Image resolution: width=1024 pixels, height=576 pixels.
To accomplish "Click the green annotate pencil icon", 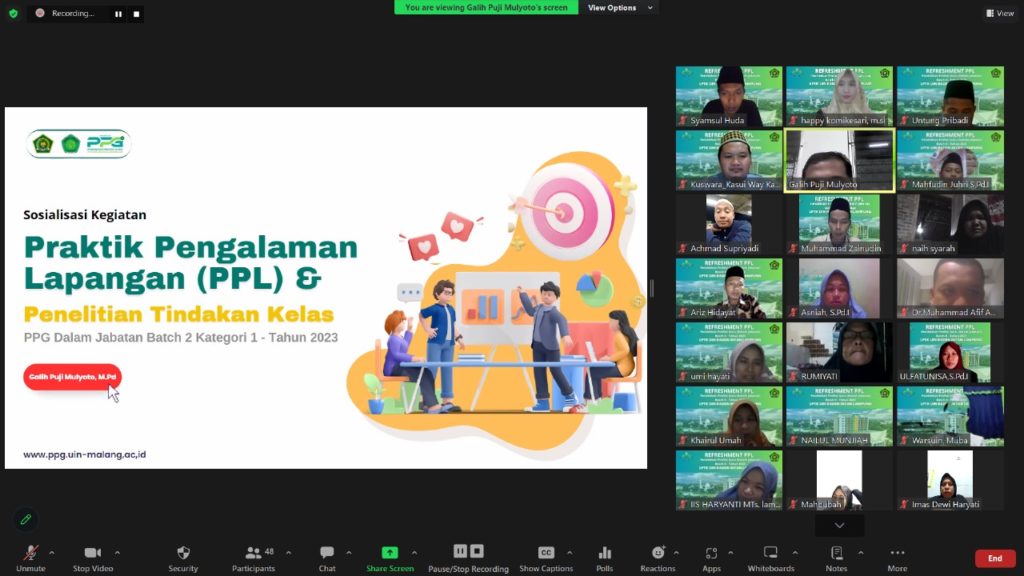I will click(25, 520).
